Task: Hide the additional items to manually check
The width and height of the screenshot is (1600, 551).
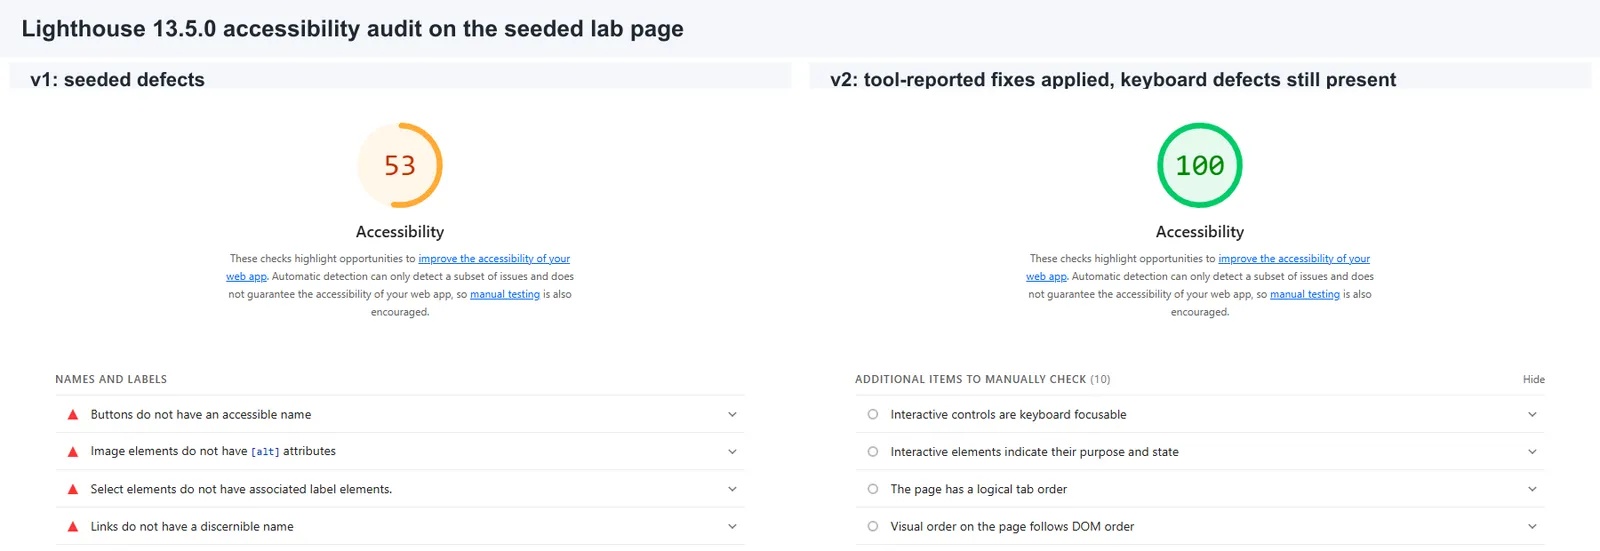Action: click(1534, 379)
